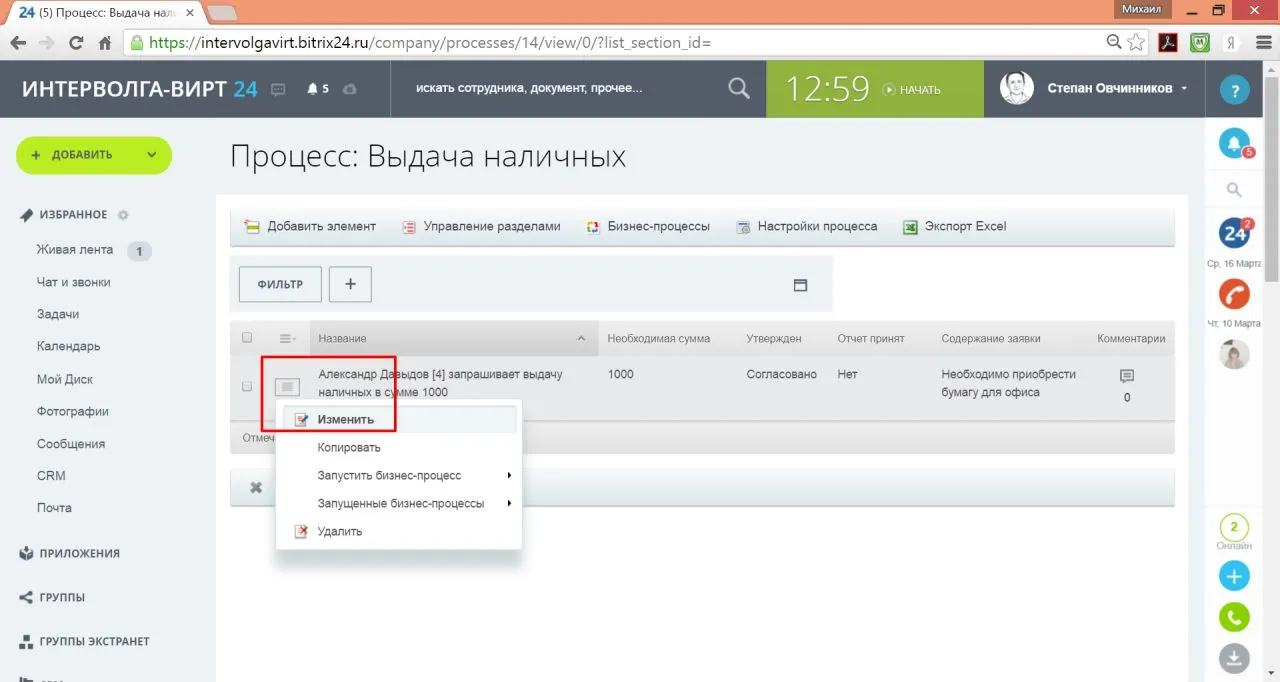Viewport: 1280px width, 682px height.
Task: Click the orange missed call icon
Action: [1234, 293]
